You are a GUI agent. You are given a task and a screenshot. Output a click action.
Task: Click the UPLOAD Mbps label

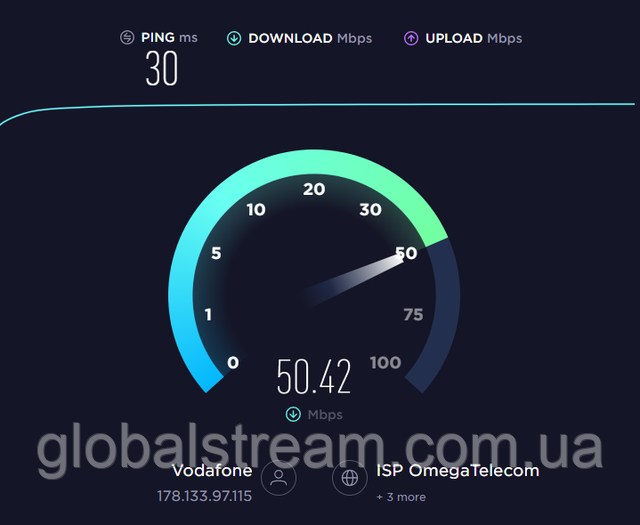(473, 38)
